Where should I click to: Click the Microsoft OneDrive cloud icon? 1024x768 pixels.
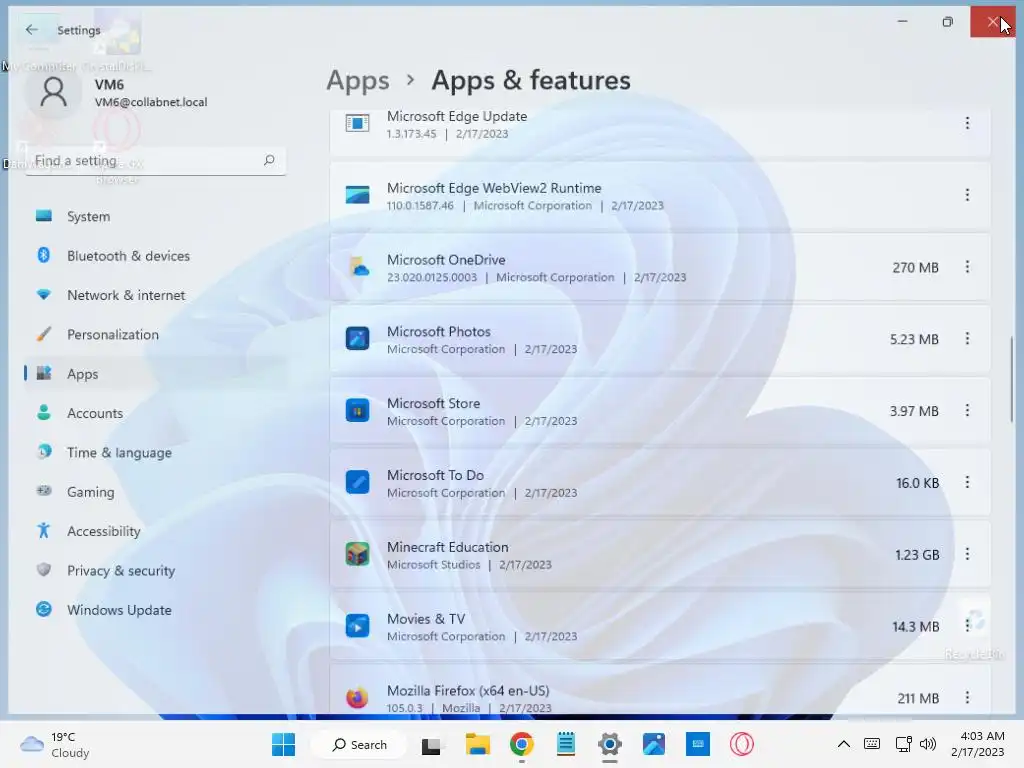pos(359,266)
